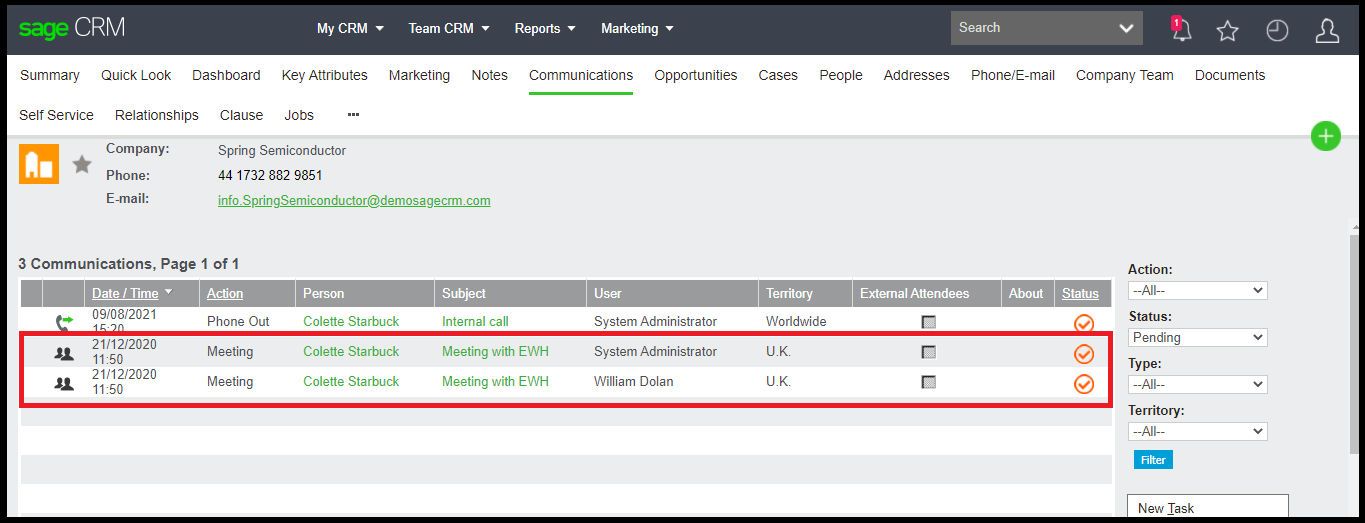Switch to the Opportunities tab
Viewport: 1365px width, 523px height.
coord(696,75)
